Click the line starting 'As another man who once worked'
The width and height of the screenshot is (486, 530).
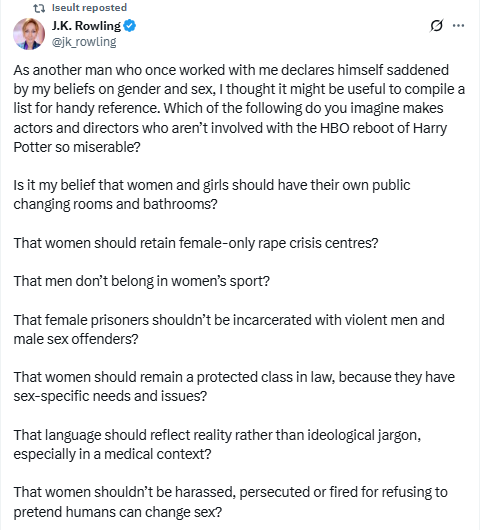pyautogui.click(x=231, y=70)
